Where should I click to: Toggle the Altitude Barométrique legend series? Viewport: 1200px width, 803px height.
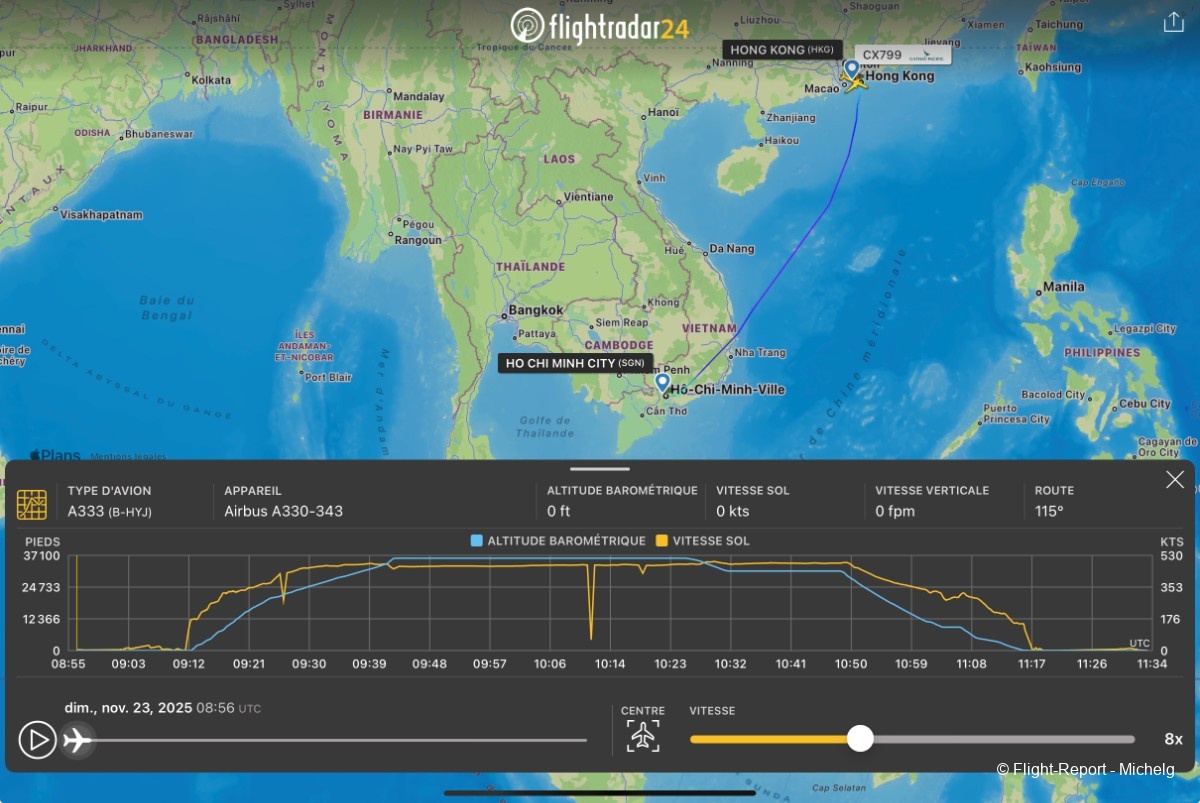tap(558, 541)
